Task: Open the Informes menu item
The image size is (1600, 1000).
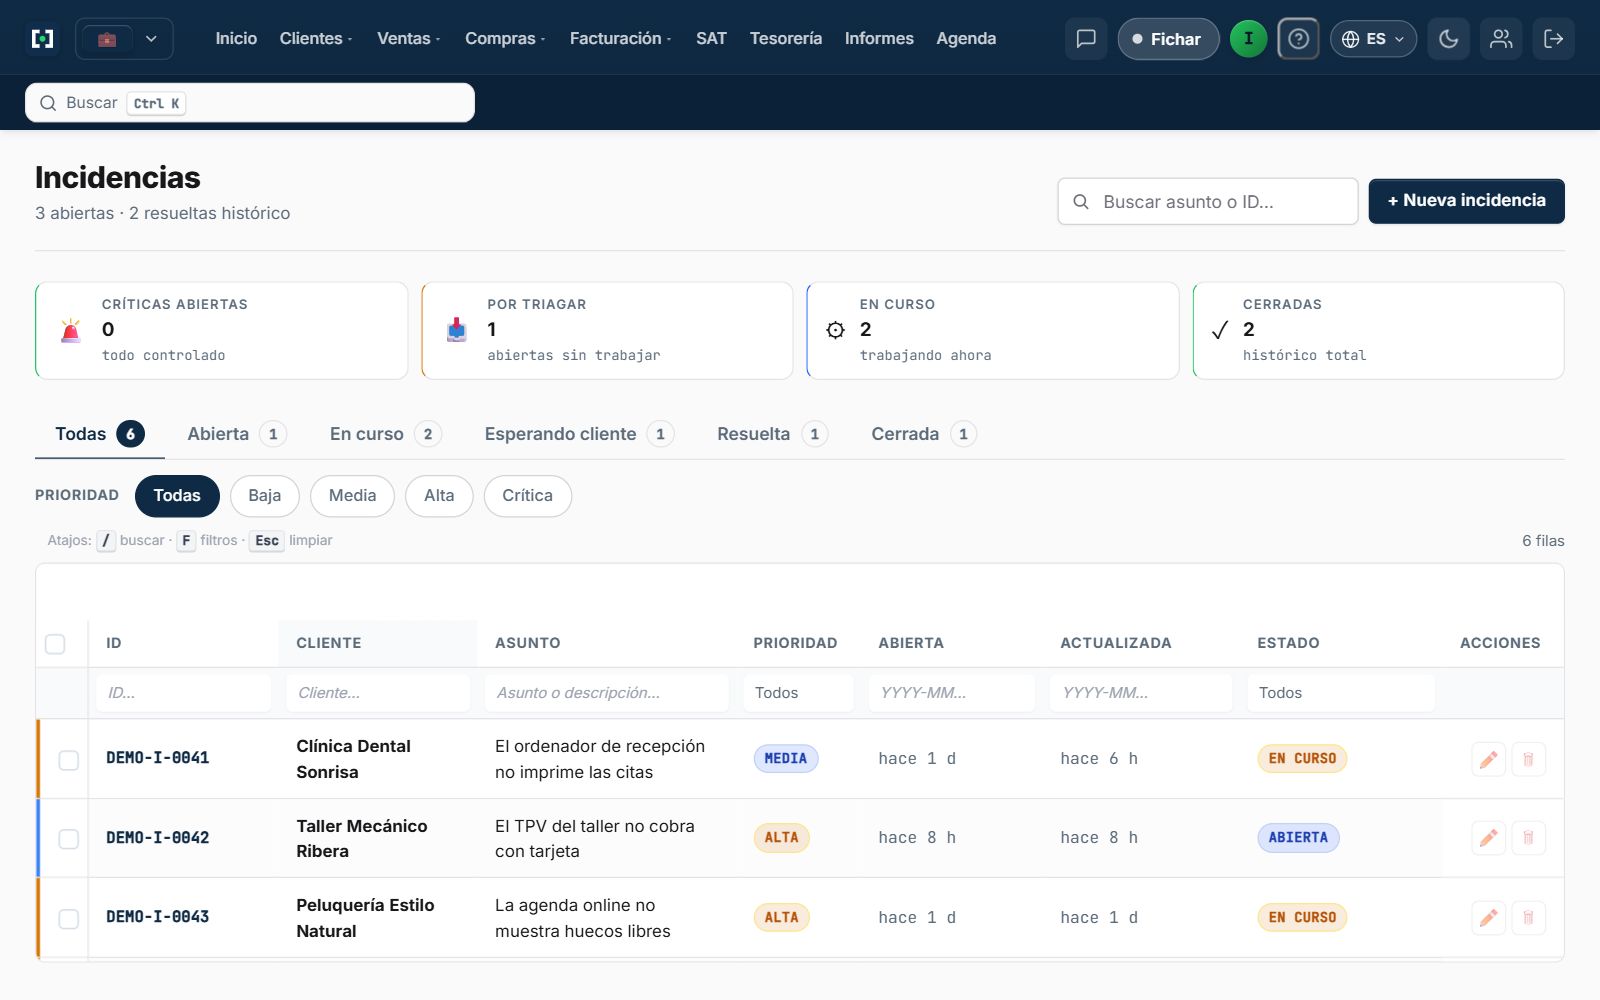Action: [x=879, y=39]
